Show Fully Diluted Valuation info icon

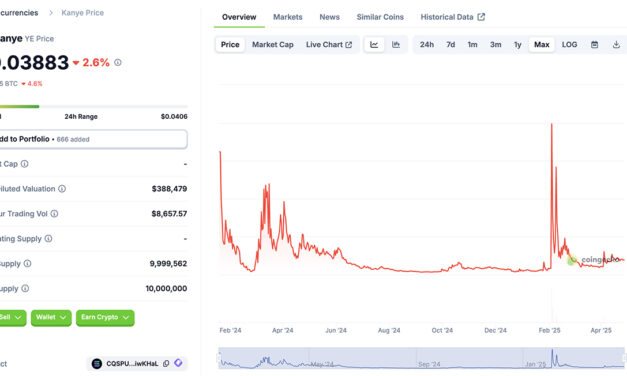click(62, 189)
